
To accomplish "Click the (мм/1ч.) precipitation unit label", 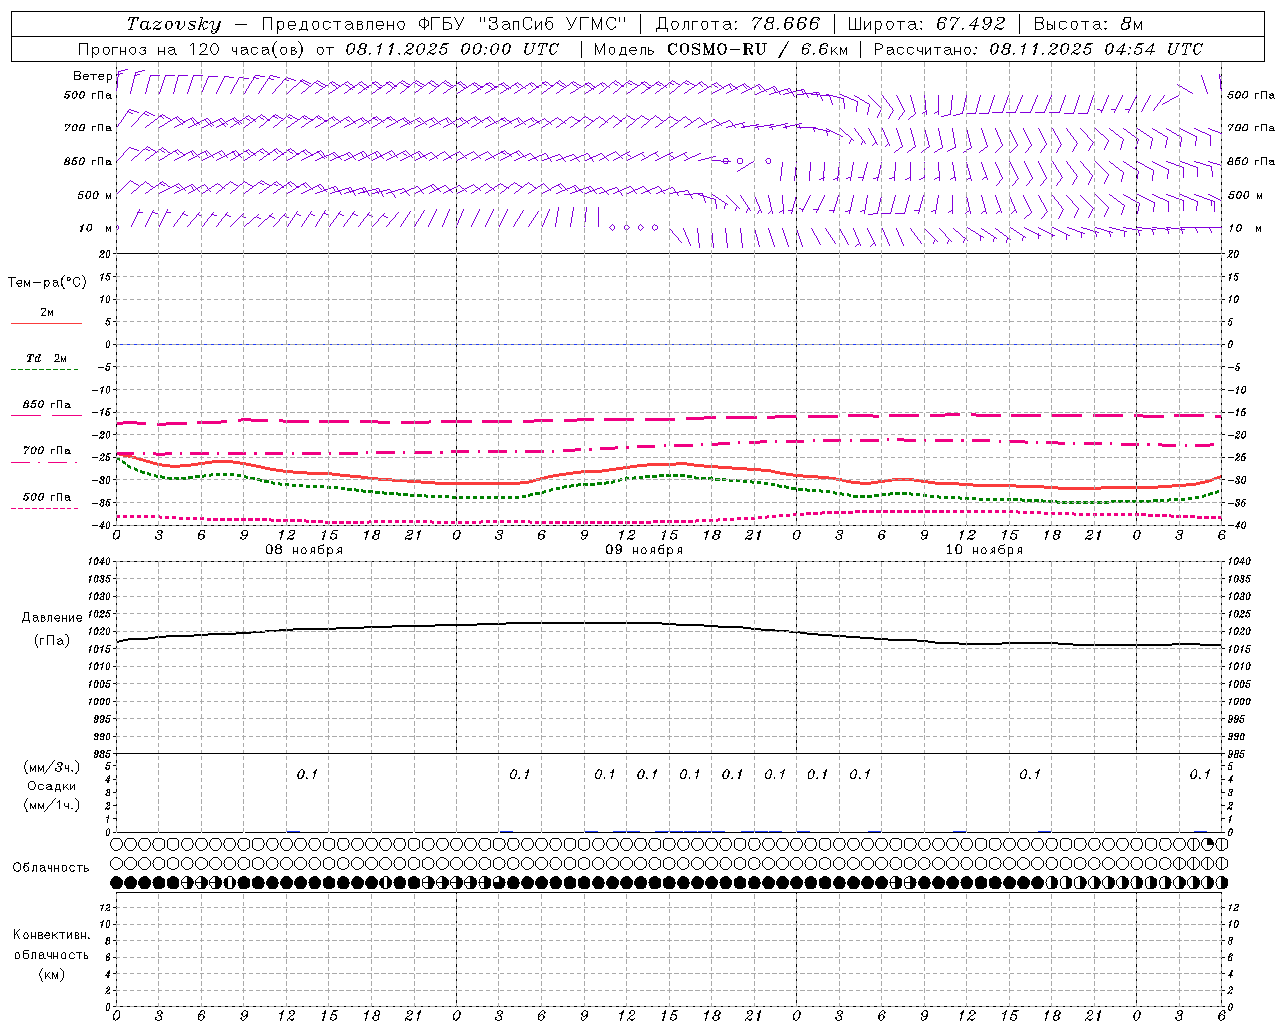I will [x=52, y=805].
